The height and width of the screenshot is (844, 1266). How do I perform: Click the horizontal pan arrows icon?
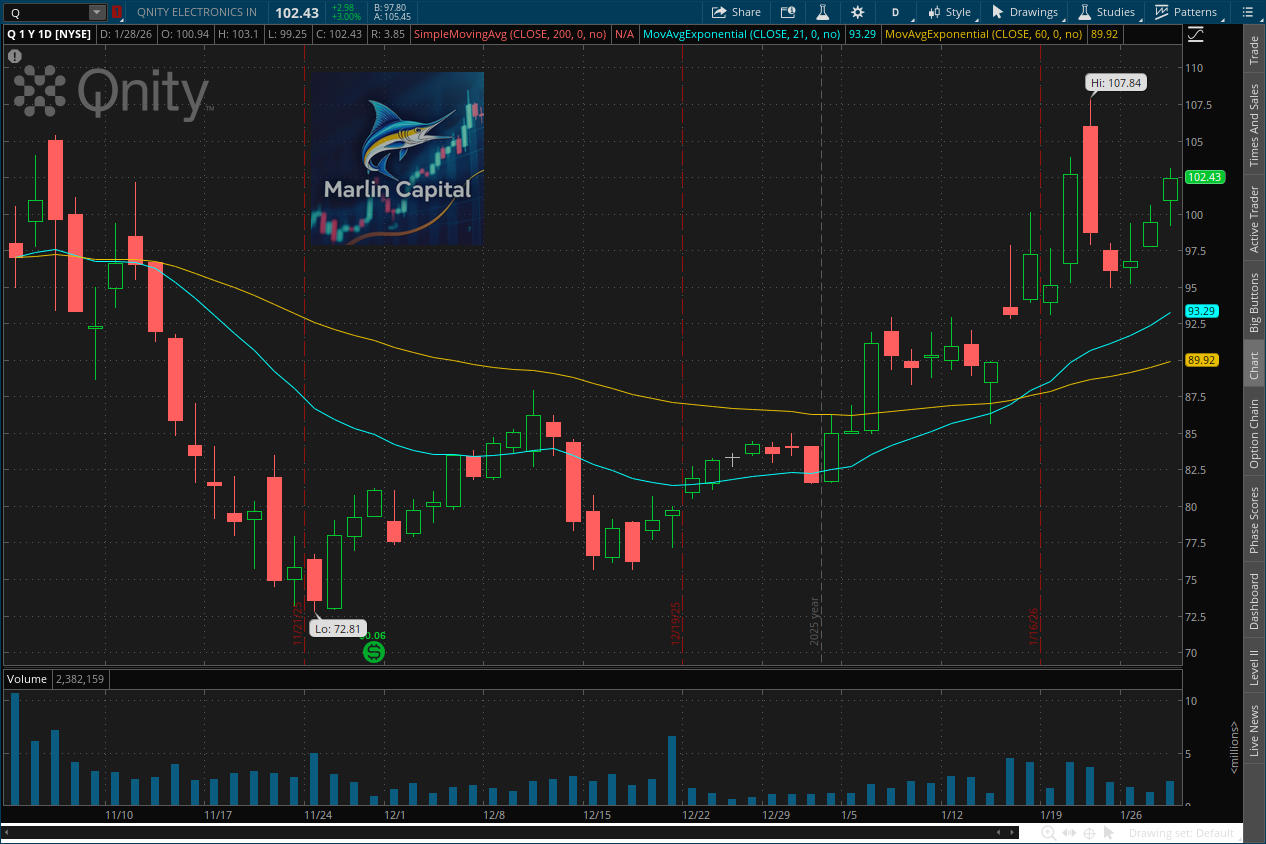(x=1070, y=833)
